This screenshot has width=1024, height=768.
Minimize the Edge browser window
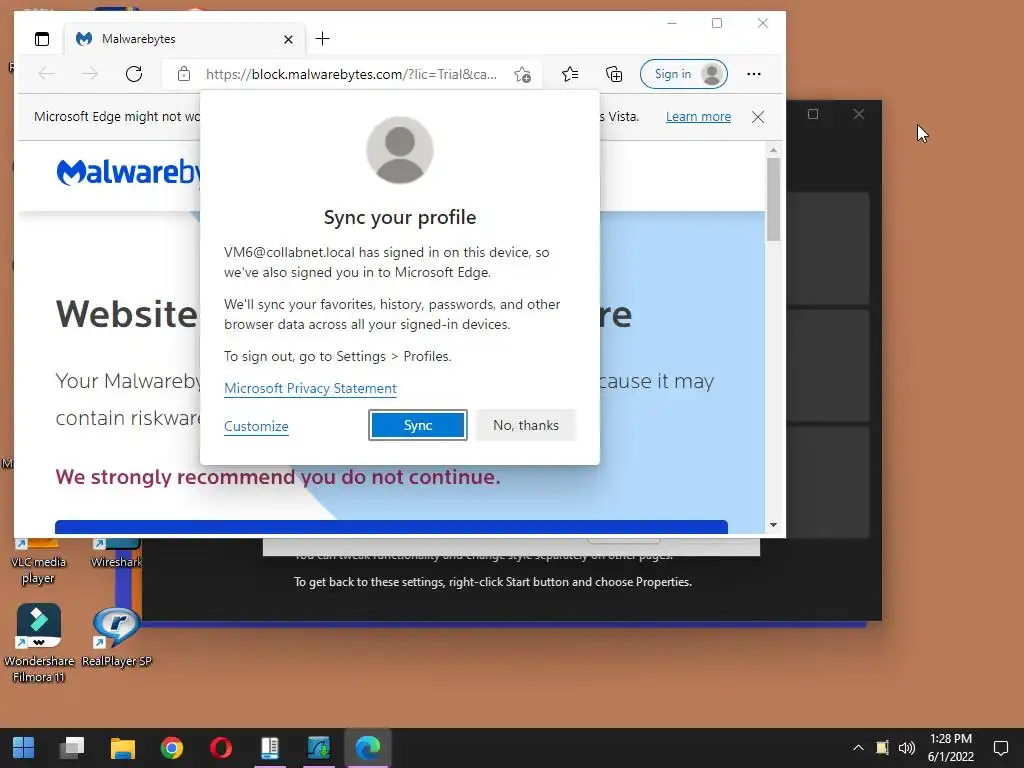coord(672,24)
